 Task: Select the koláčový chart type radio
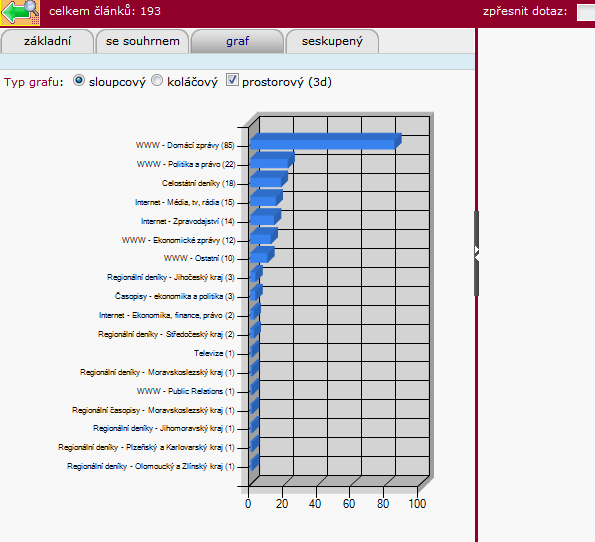pos(157,80)
